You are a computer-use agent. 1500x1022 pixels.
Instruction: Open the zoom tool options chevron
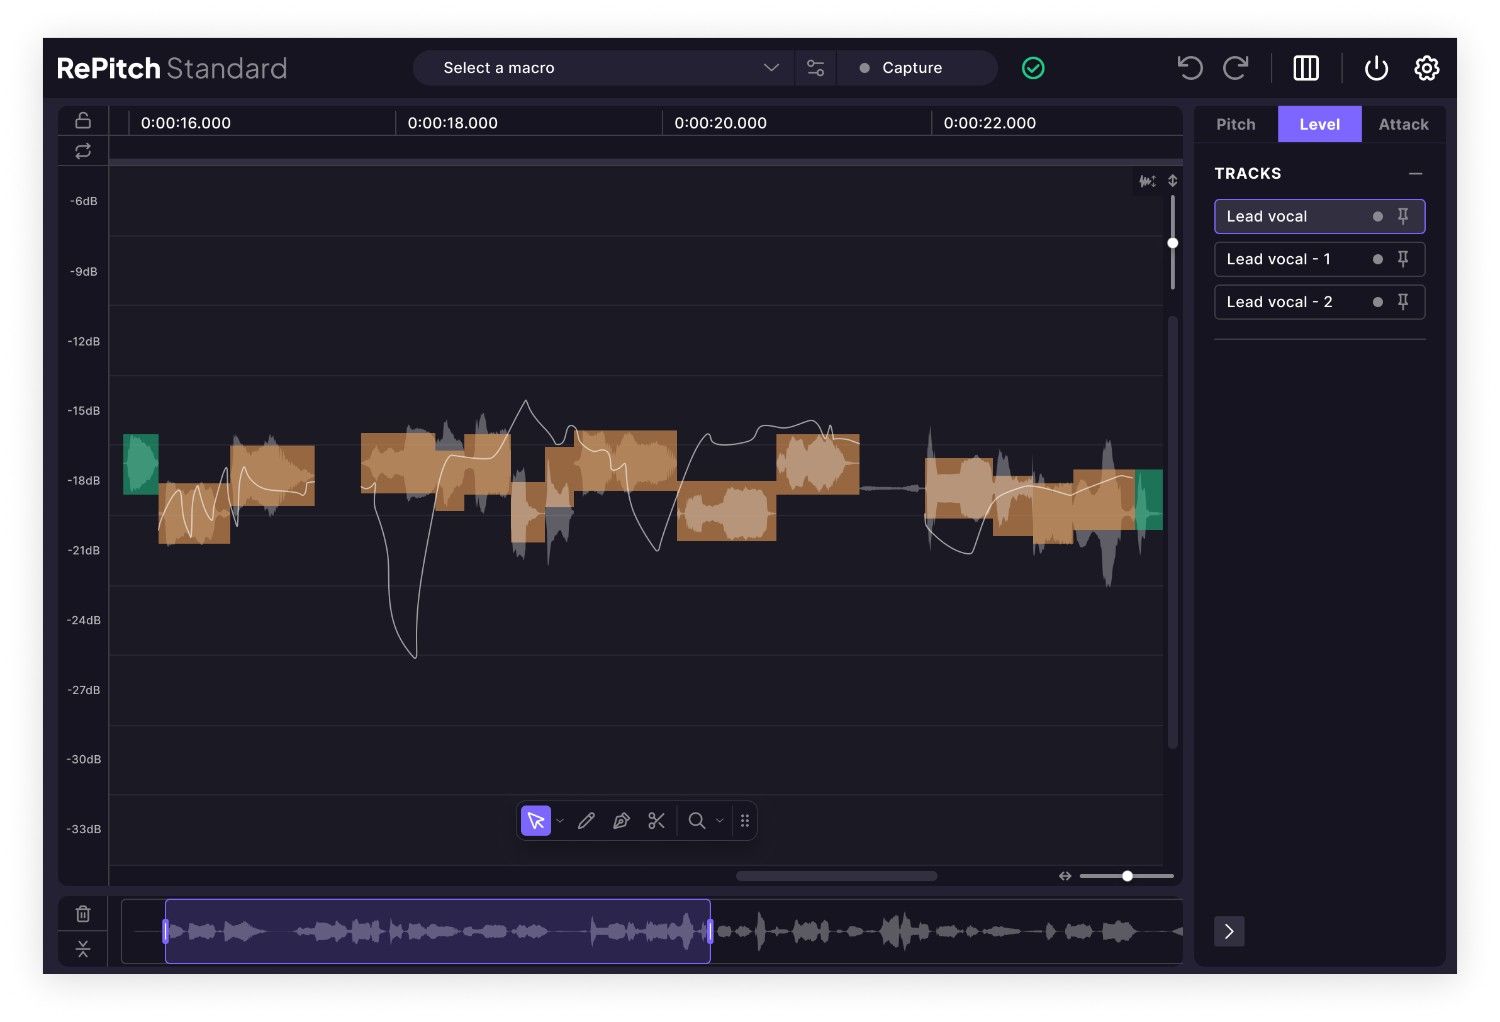click(719, 820)
